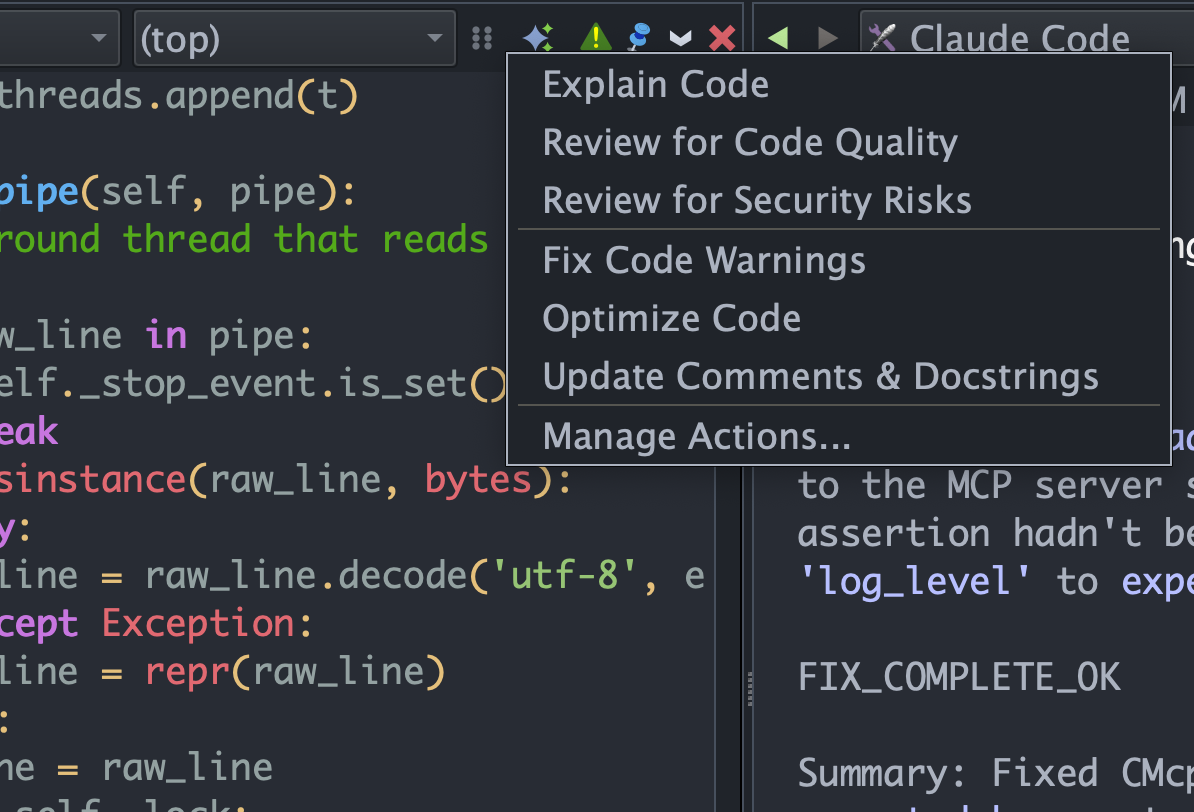This screenshot has height=812, width=1194.
Task: Click FIX_COMPLETE_OK text in Claude panel
Action: click(x=959, y=676)
